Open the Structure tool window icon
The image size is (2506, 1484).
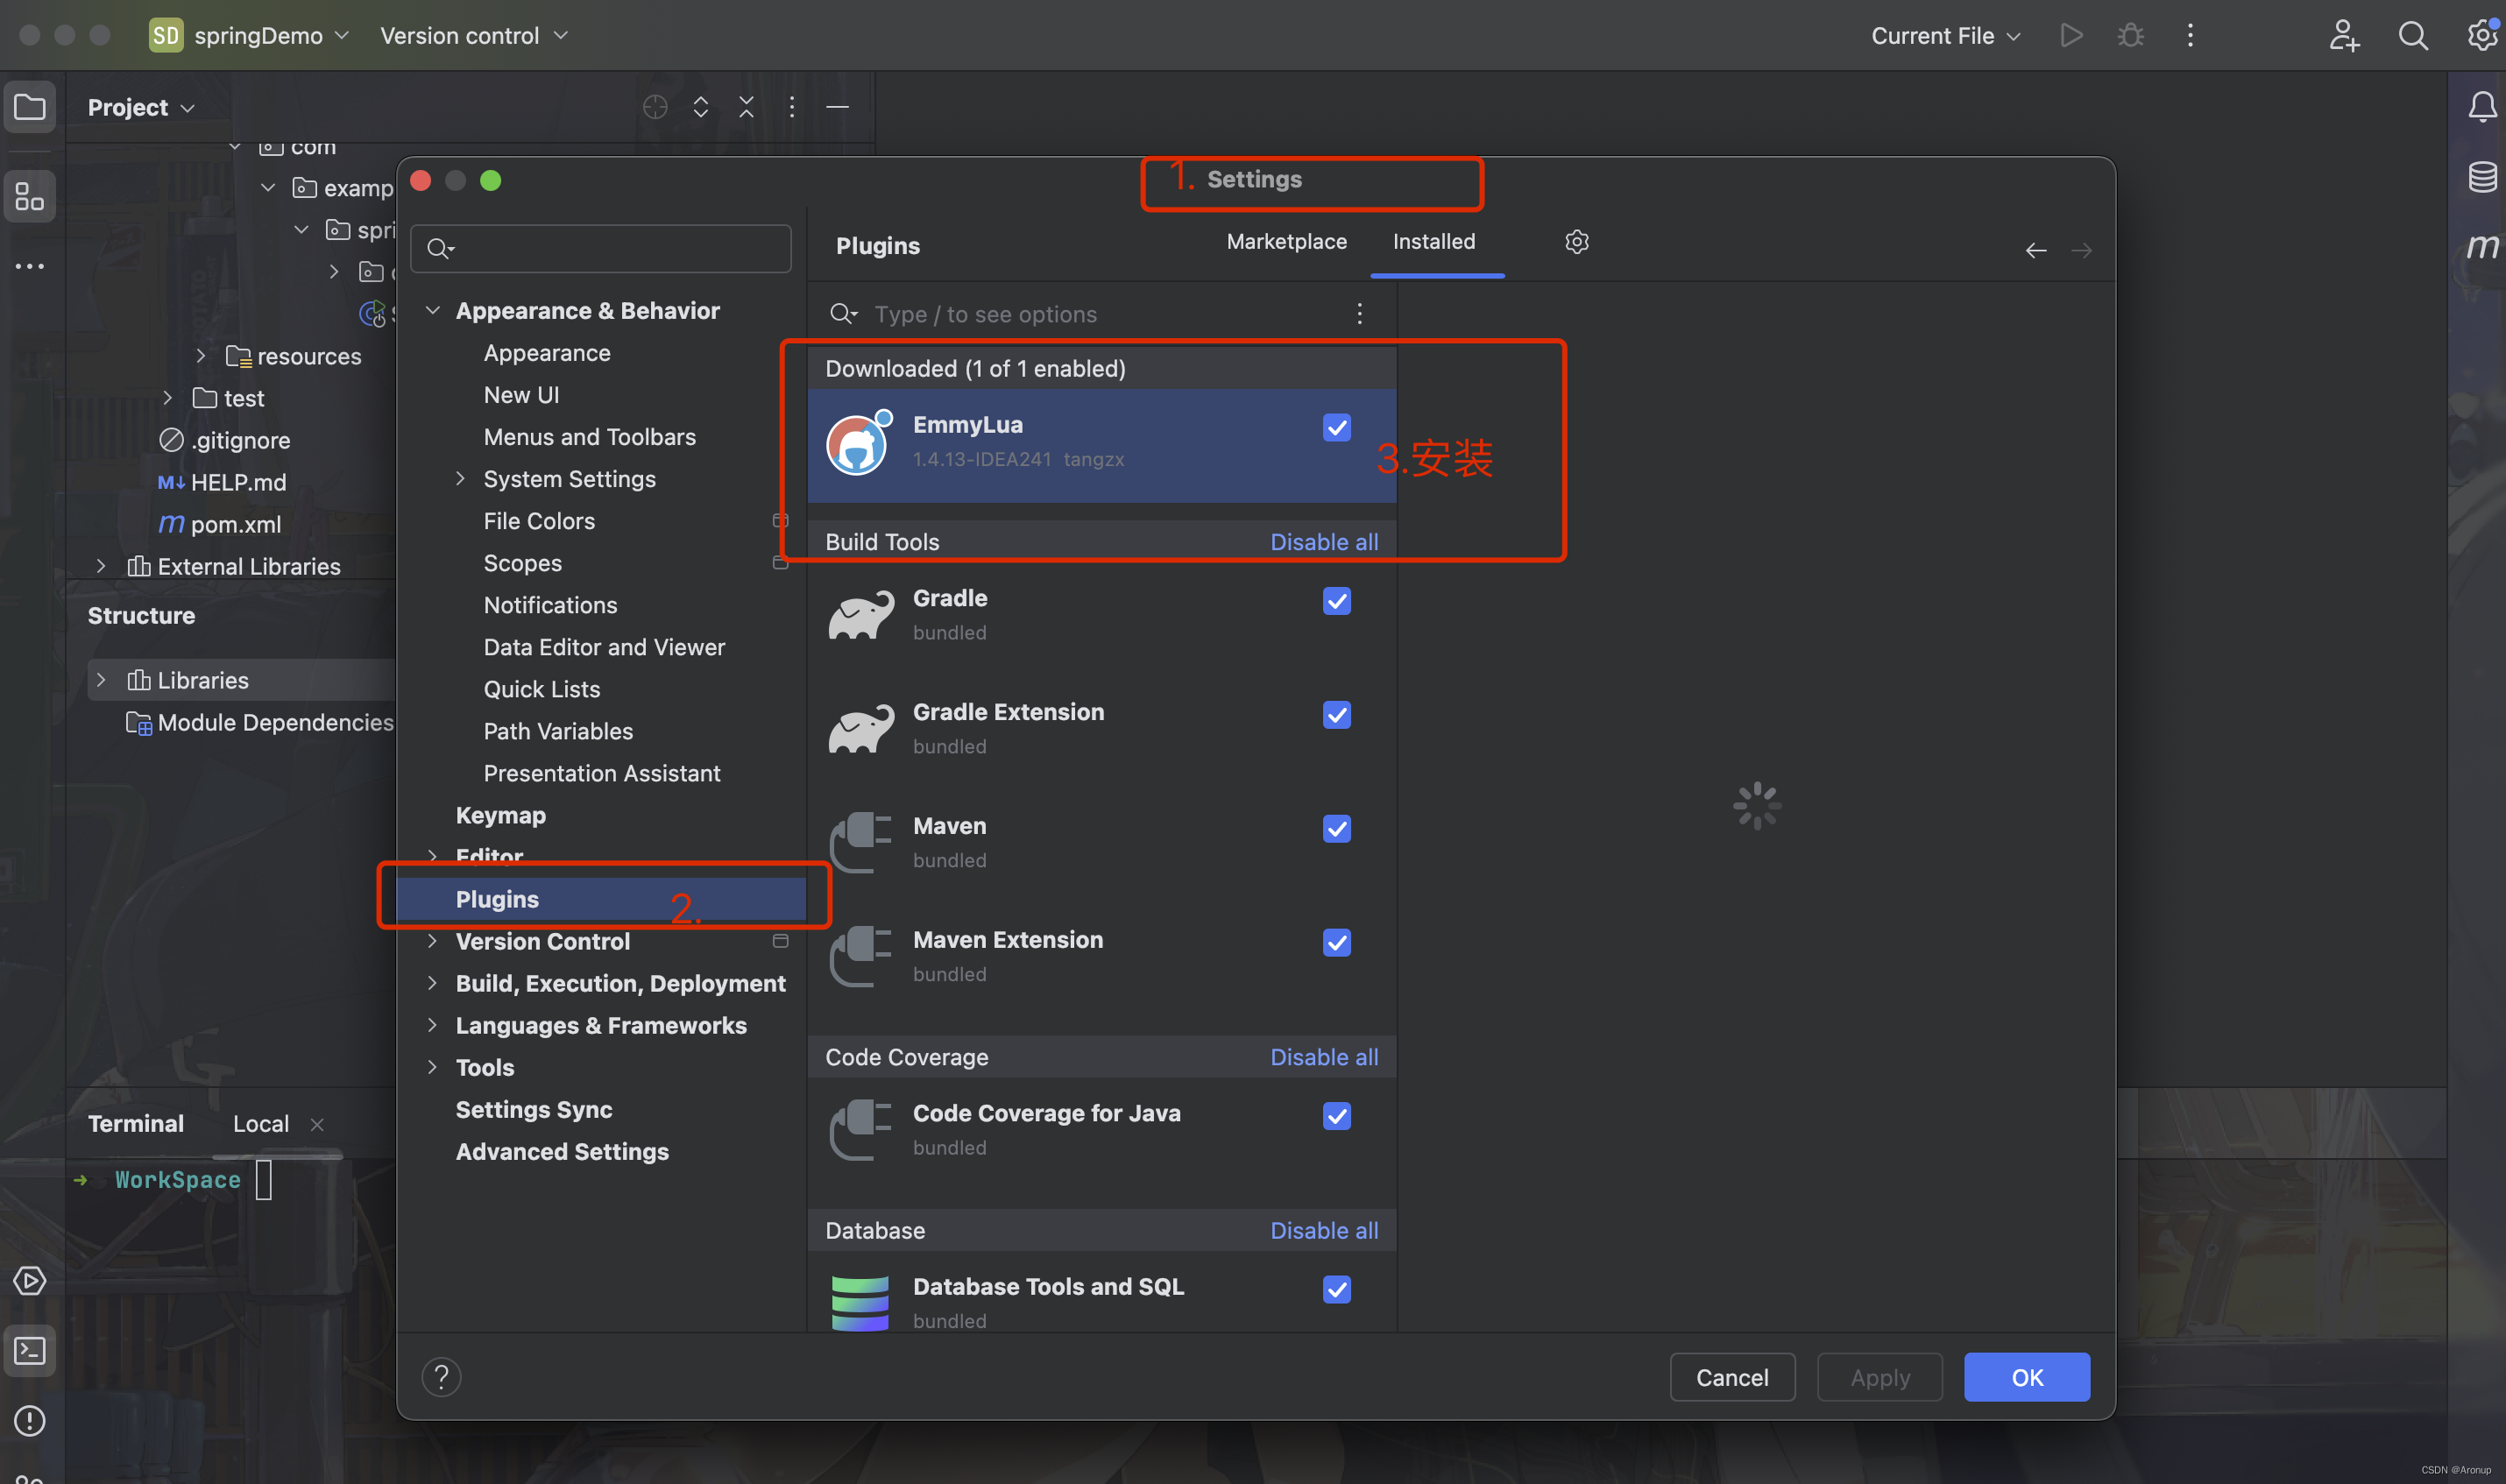coord(30,196)
